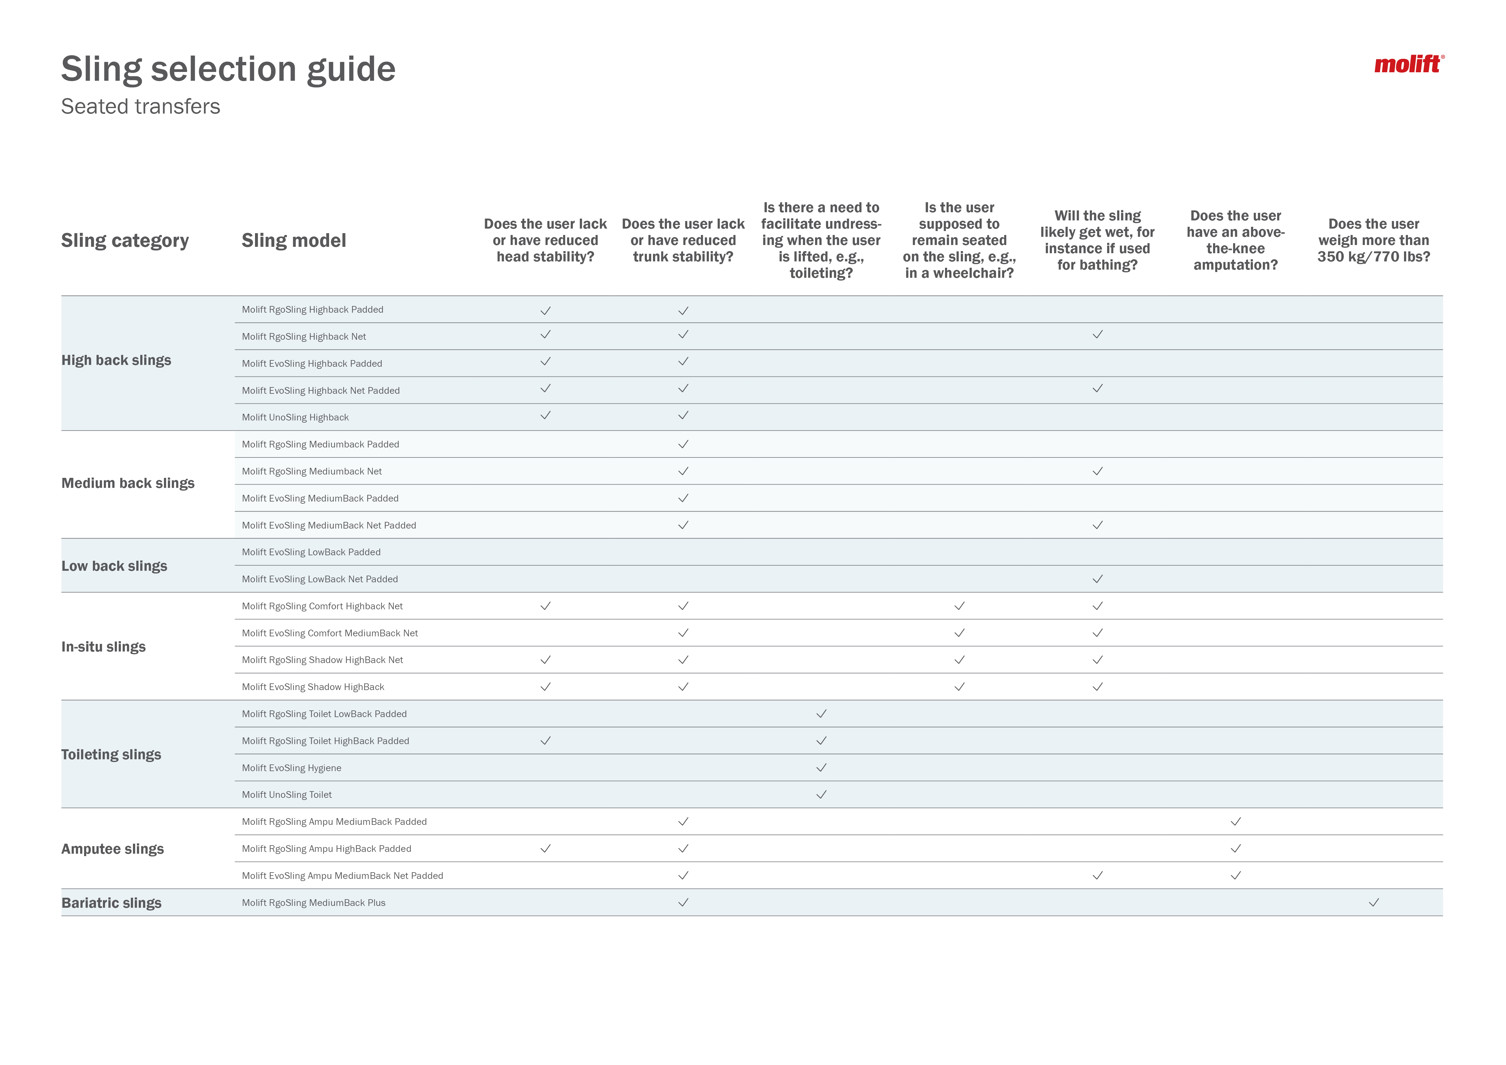Click RgoSling Highback Net wet checkmark
The image size is (1506, 1065).
tap(1097, 335)
